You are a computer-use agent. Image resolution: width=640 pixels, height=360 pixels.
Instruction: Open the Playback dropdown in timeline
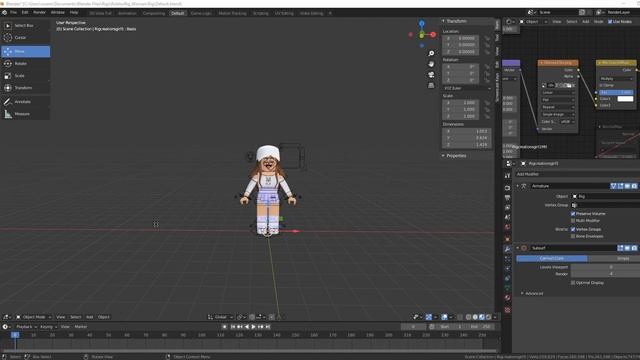coord(26,327)
